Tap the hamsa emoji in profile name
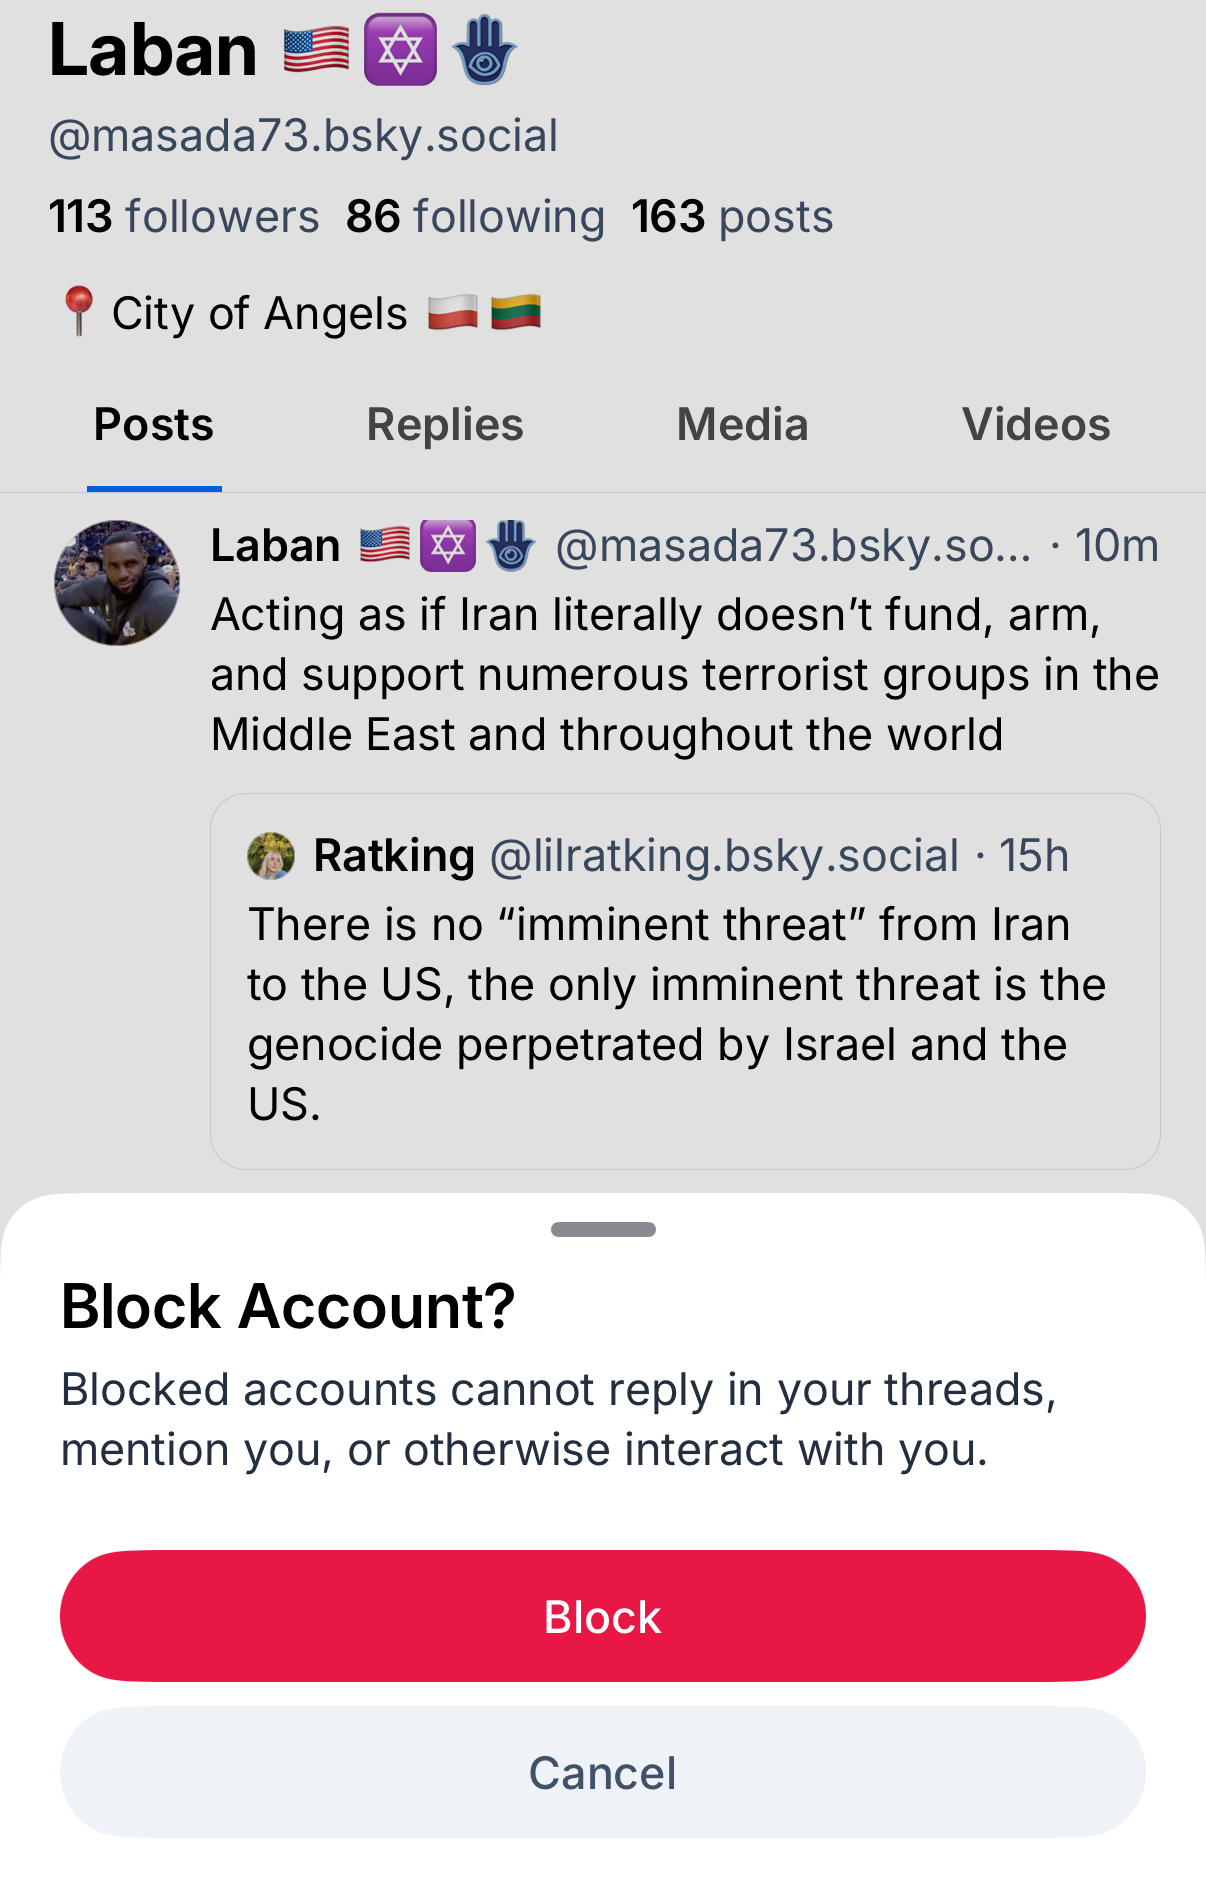Image resolution: width=1206 pixels, height=1897 pixels. point(484,50)
